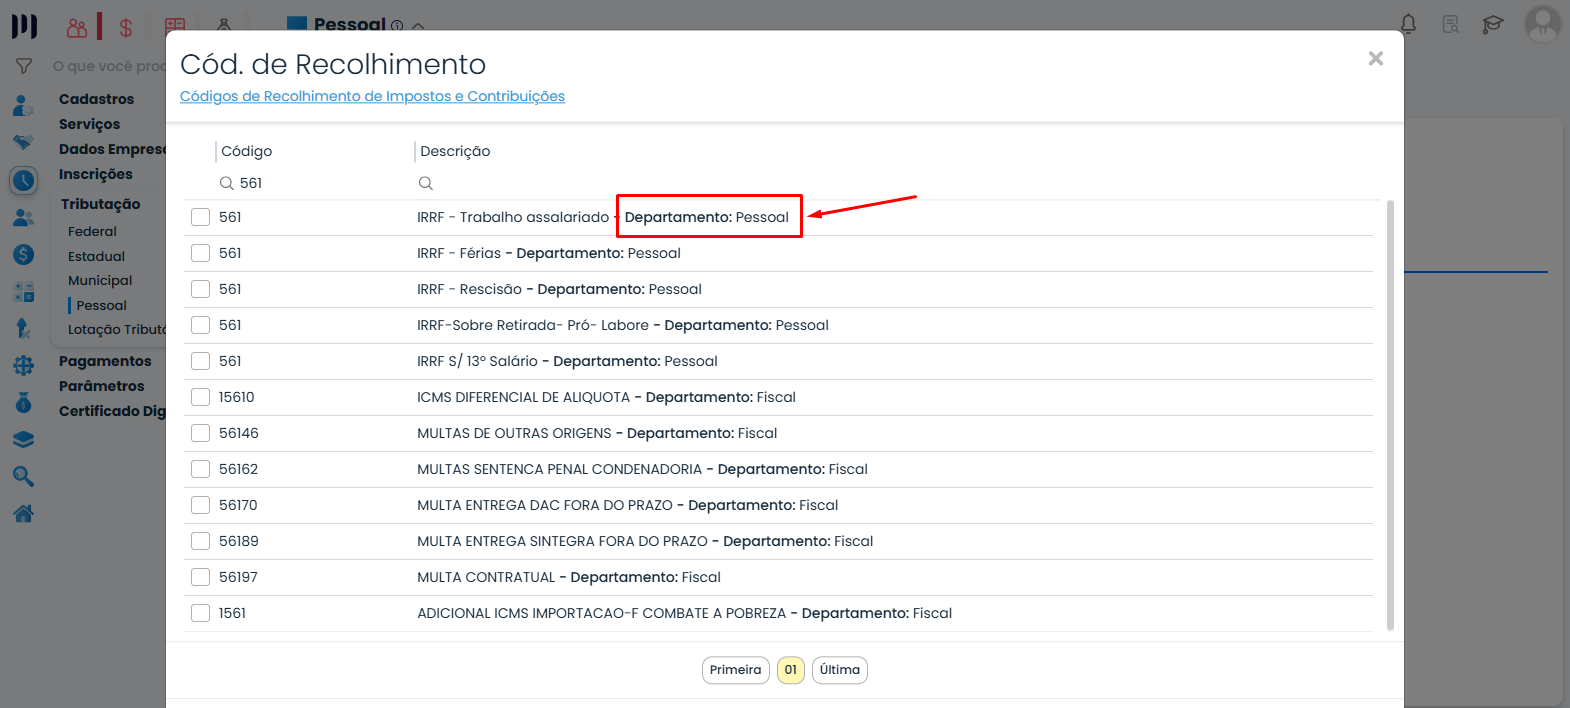The width and height of the screenshot is (1570, 708).
Task: Close the Cód. de Recolhimento dialog
Action: (x=1376, y=59)
